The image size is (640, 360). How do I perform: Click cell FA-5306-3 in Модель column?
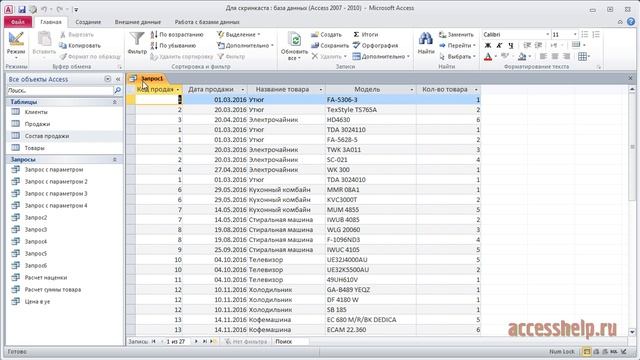click(x=371, y=100)
